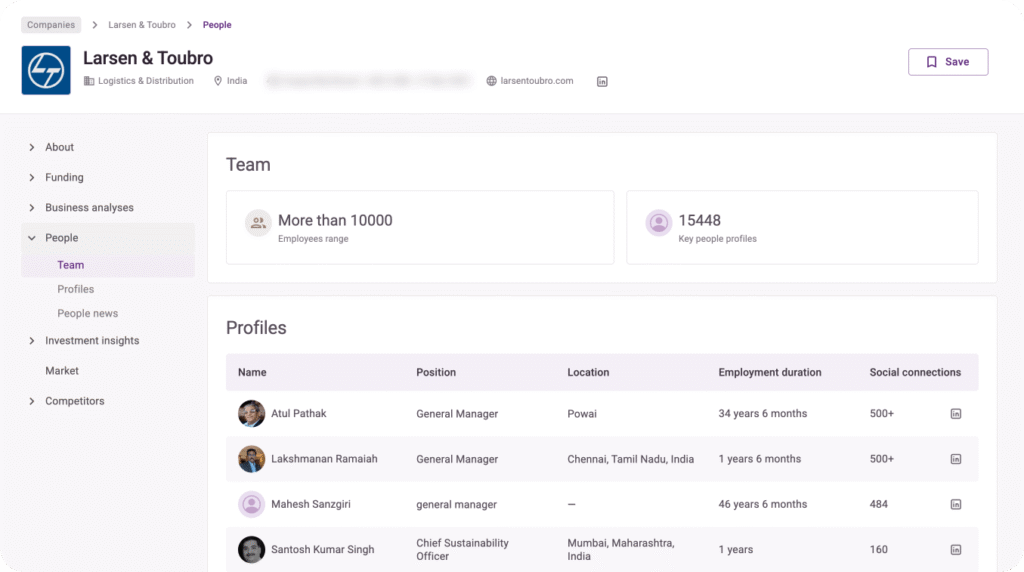Expand the Funding section chevron
The image size is (1024, 572).
[x=31, y=178]
